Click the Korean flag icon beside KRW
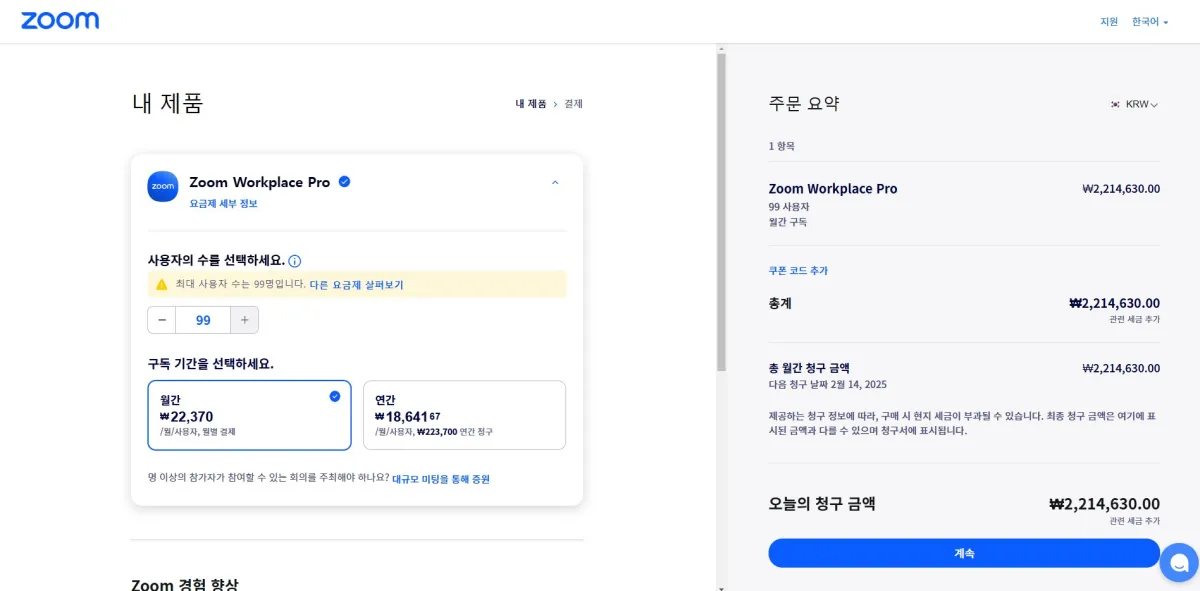Image resolution: width=1200 pixels, height=591 pixels. pyautogui.click(x=1114, y=103)
